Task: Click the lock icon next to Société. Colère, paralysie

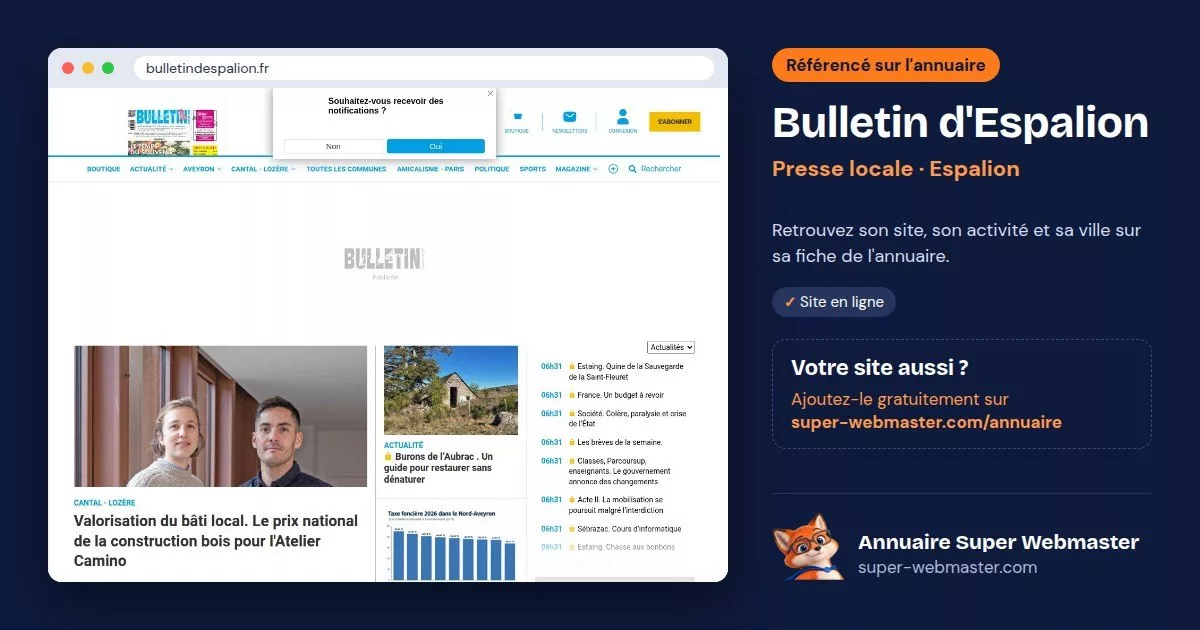Action: pos(572,414)
